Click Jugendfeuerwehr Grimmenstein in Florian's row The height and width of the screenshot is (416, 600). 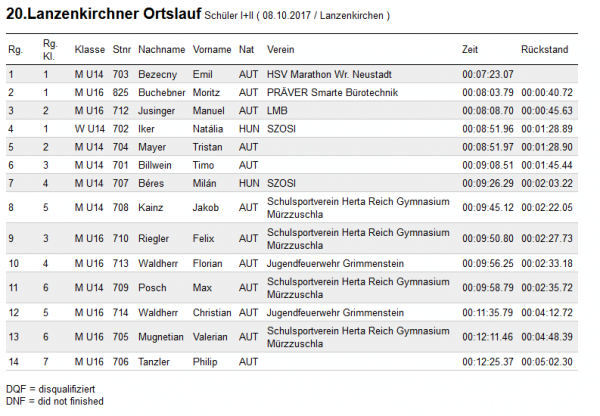coord(335,264)
